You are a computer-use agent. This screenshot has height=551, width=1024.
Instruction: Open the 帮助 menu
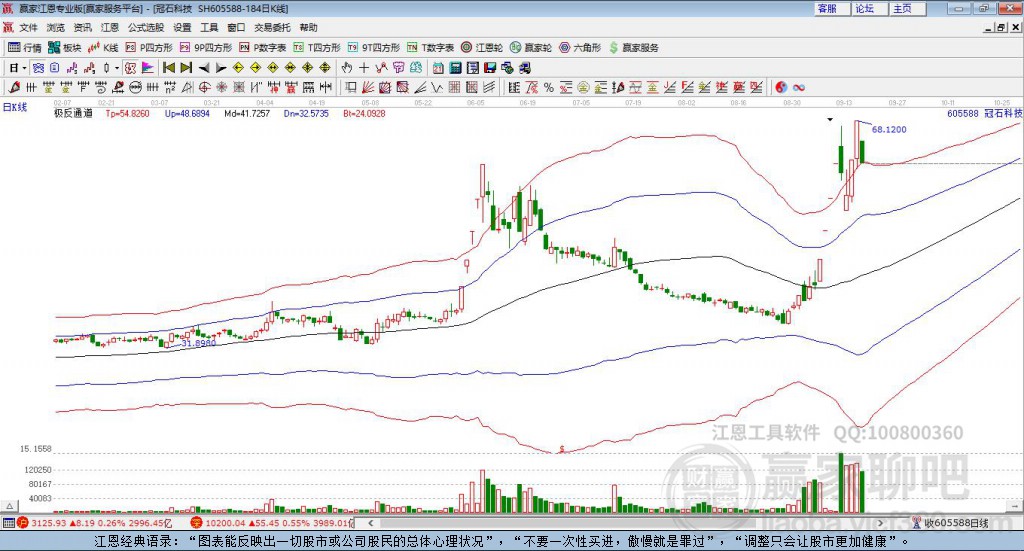pos(308,27)
